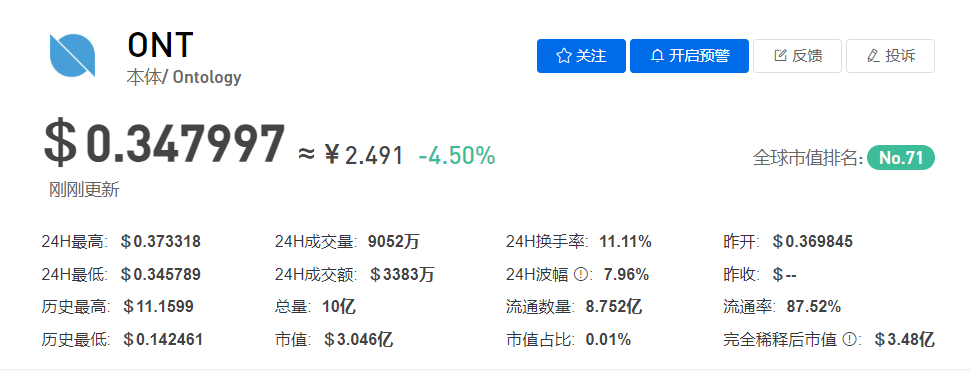Click 24H最高 value $0.373318
The image size is (970, 371).
[160, 241]
